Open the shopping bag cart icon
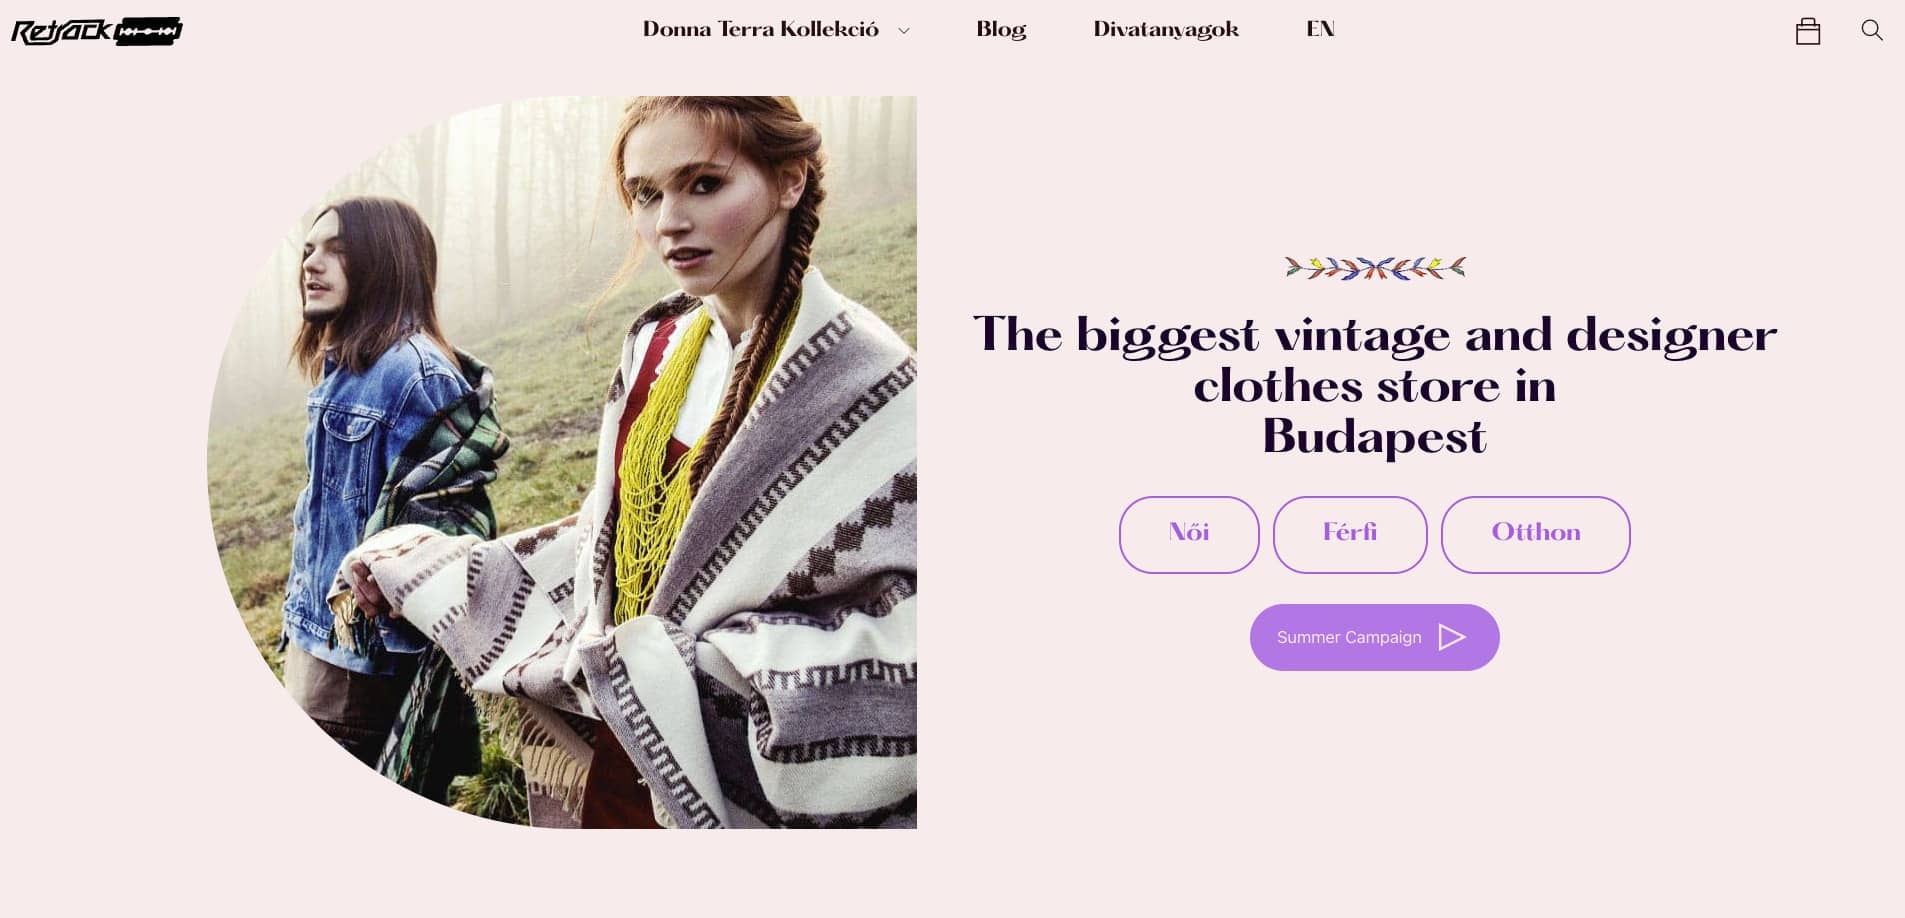This screenshot has height=918, width=1905. click(x=1807, y=31)
